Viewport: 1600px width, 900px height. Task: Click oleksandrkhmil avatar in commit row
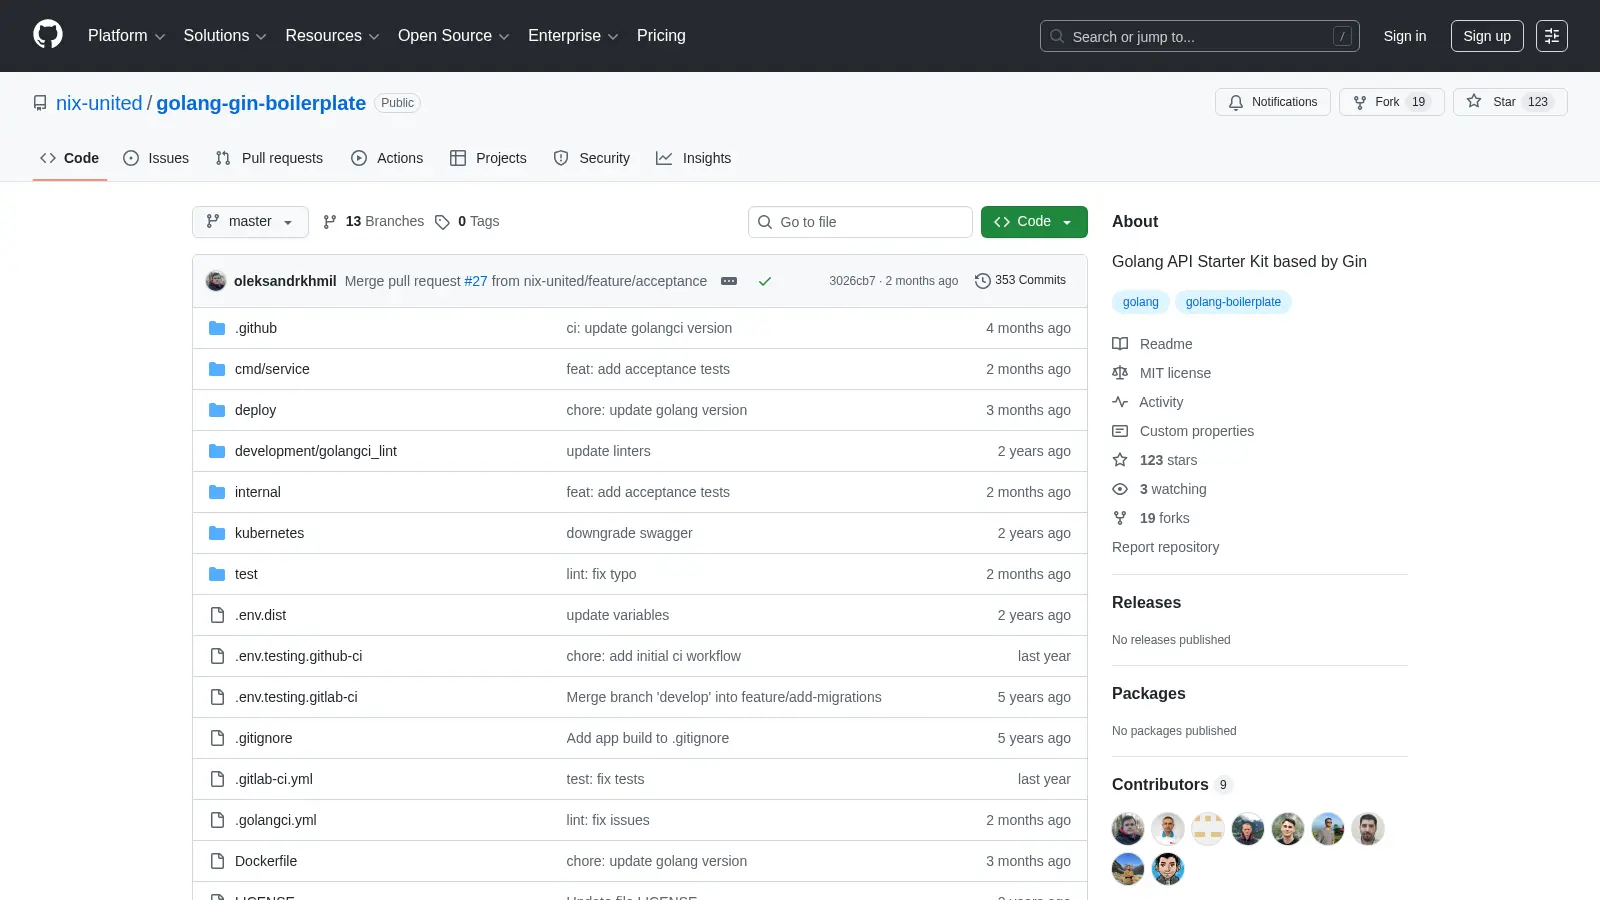click(x=216, y=281)
